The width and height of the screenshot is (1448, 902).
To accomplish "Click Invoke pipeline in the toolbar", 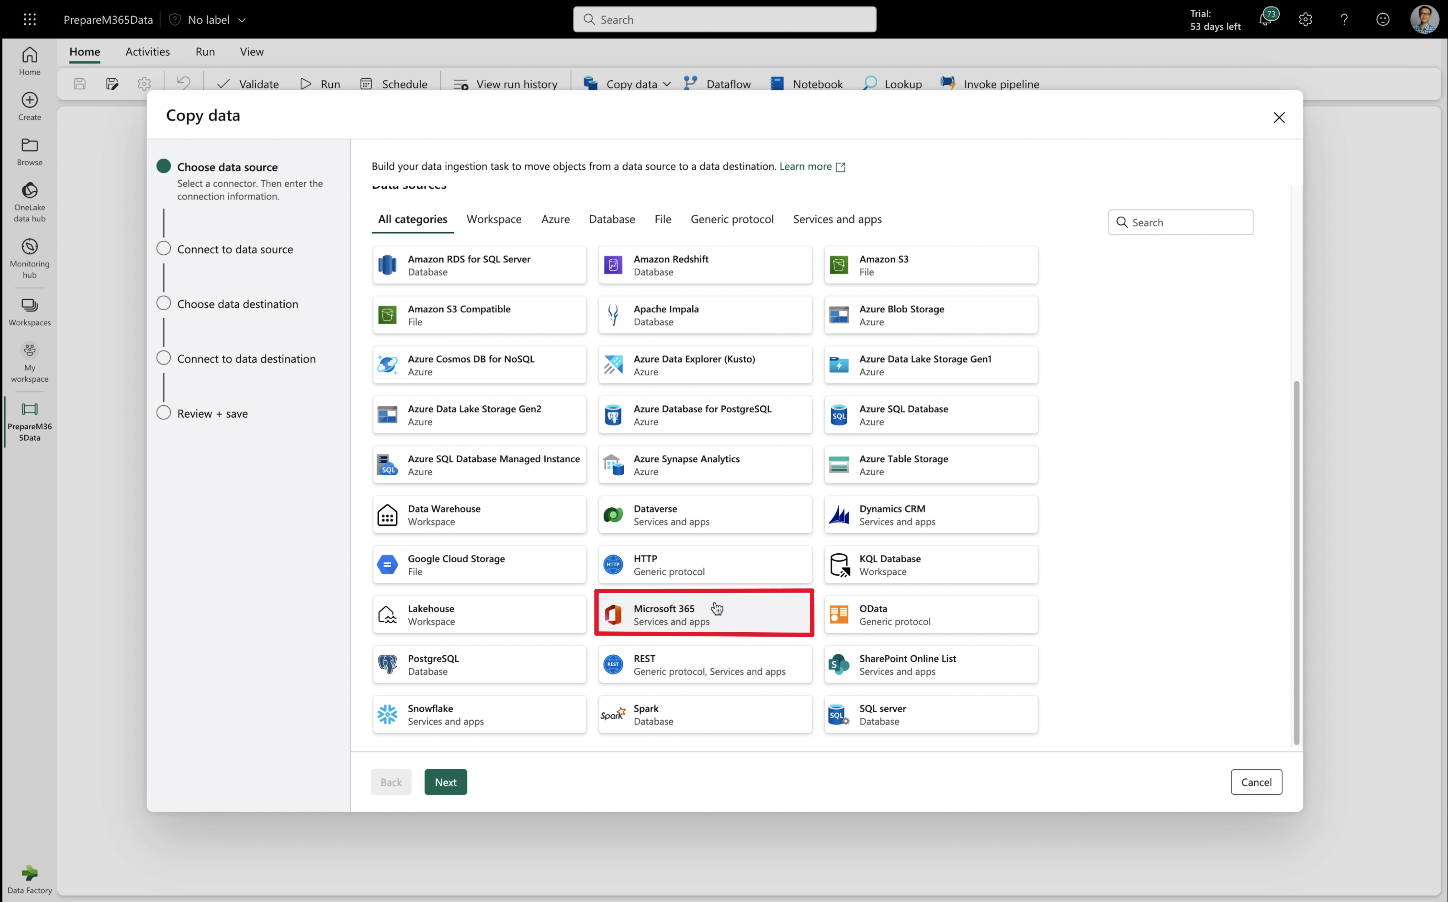I will [x=990, y=84].
